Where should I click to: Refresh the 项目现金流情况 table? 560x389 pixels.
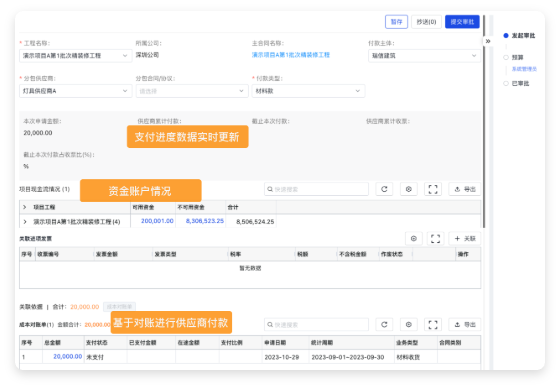pos(384,189)
